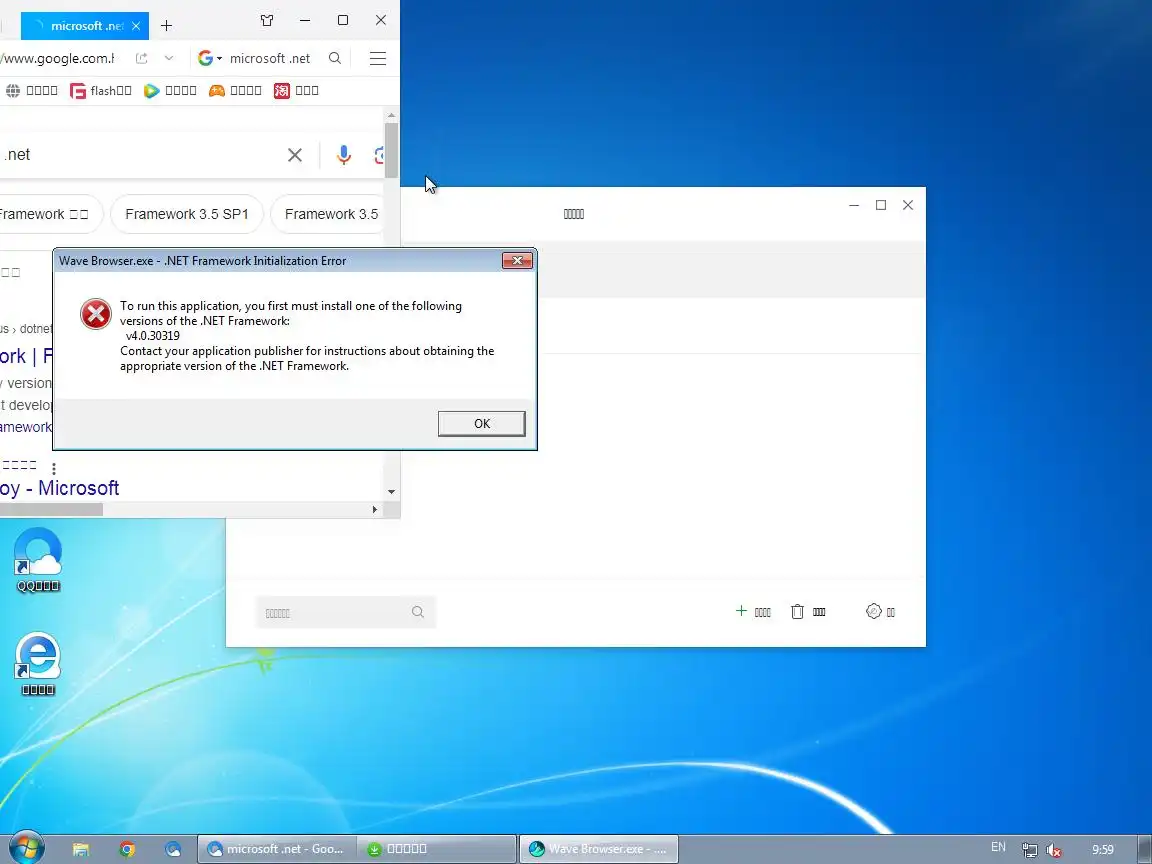Switch to the green download manager taskbar button
The image size is (1152, 864).
pos(437,849)
